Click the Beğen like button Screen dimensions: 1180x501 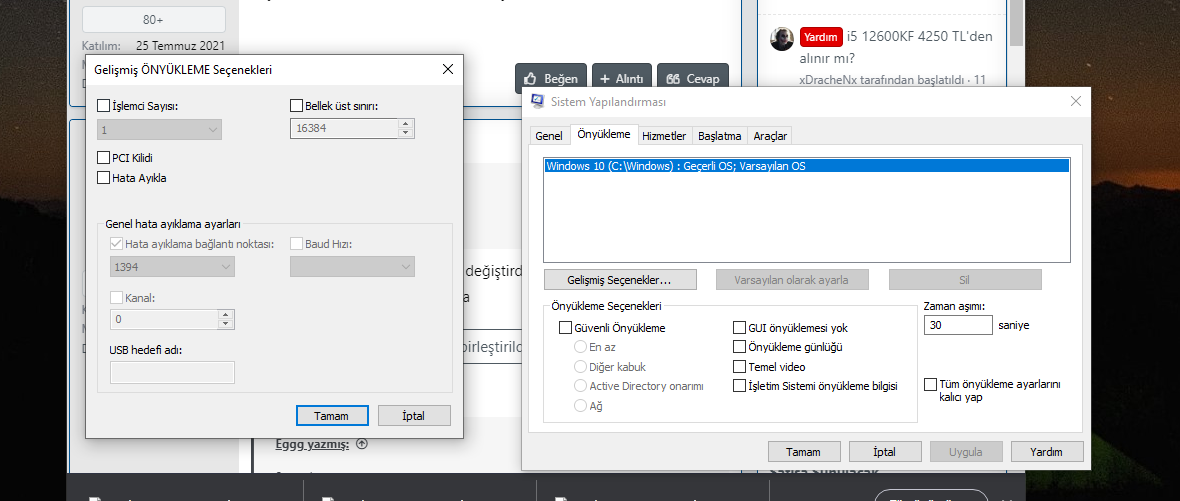click(x=551, y=78)
